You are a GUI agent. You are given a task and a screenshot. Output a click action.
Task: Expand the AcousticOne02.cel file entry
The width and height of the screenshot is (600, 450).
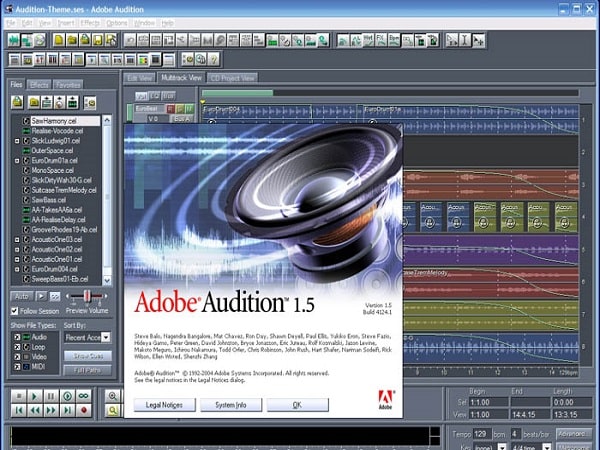(x=17, y=249)
